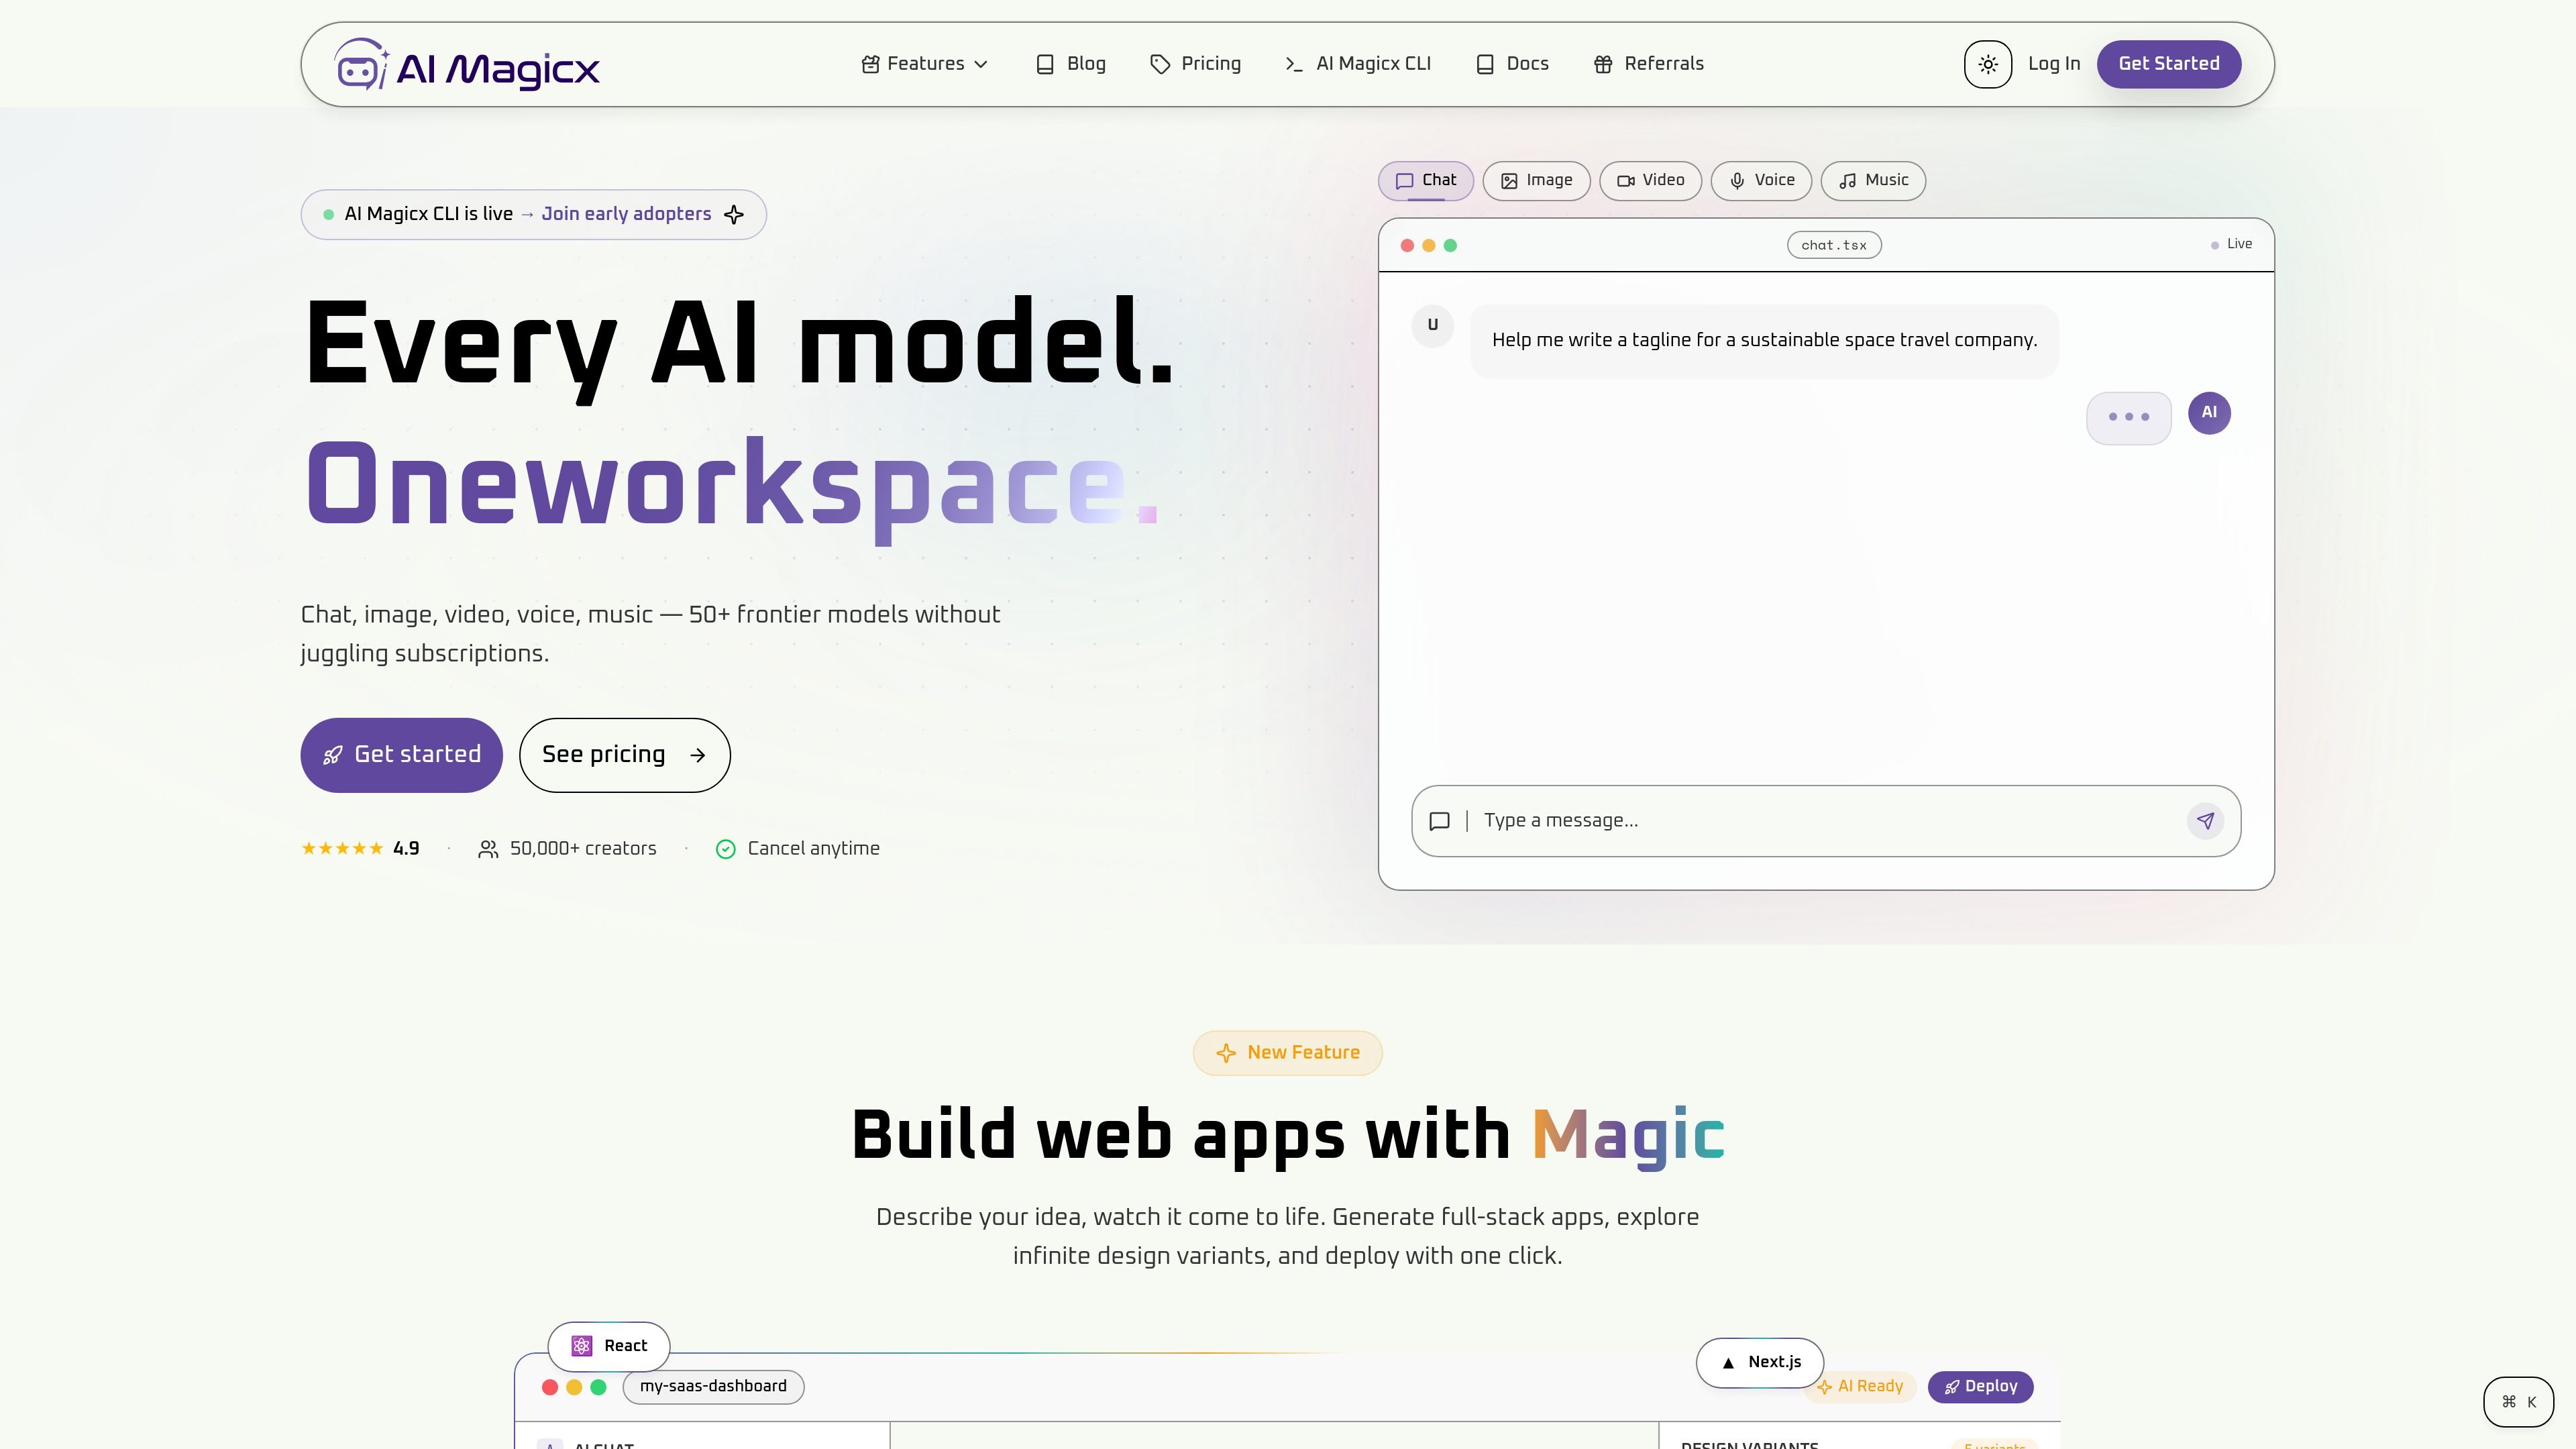Click the arrow icon in See pricing
The width and height of the screenshot is (2576, 1449).
coord(698,756)
